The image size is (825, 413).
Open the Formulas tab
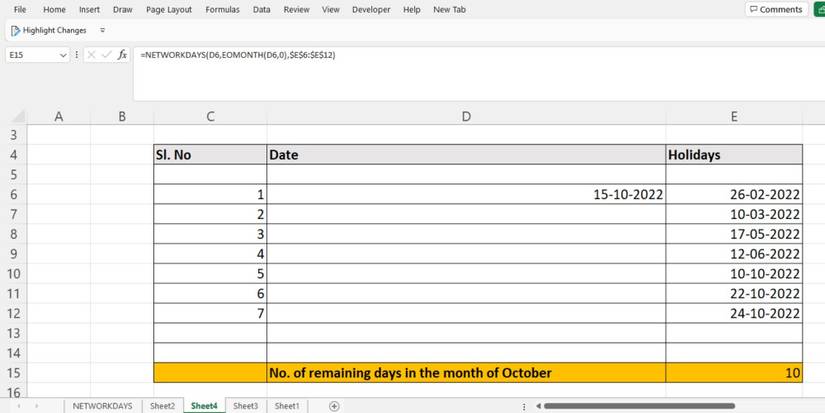point(222,9)
